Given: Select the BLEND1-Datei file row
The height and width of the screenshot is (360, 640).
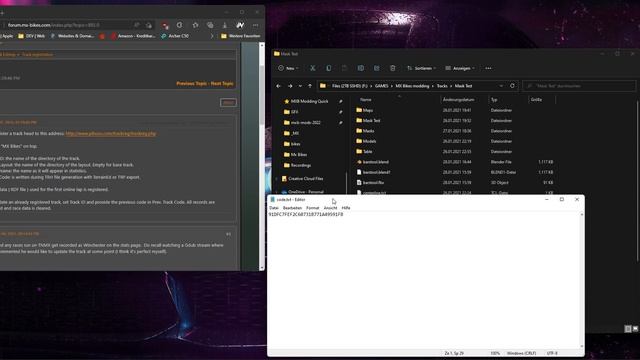Looking at the screenshot, I should tap(454, 172).
